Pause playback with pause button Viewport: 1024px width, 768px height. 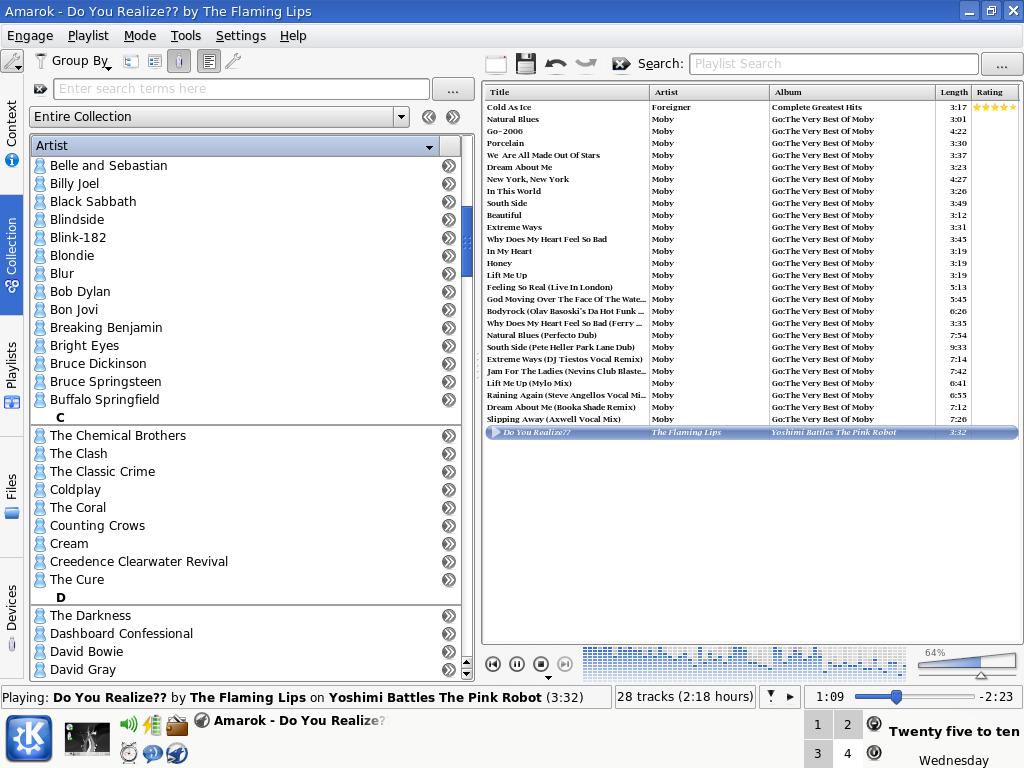(x=517, y=664)
